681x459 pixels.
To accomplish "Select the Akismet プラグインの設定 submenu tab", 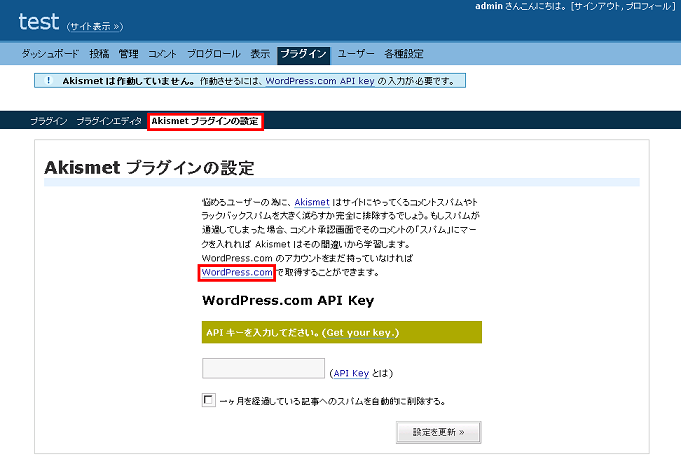I will [x=205, y=121].
